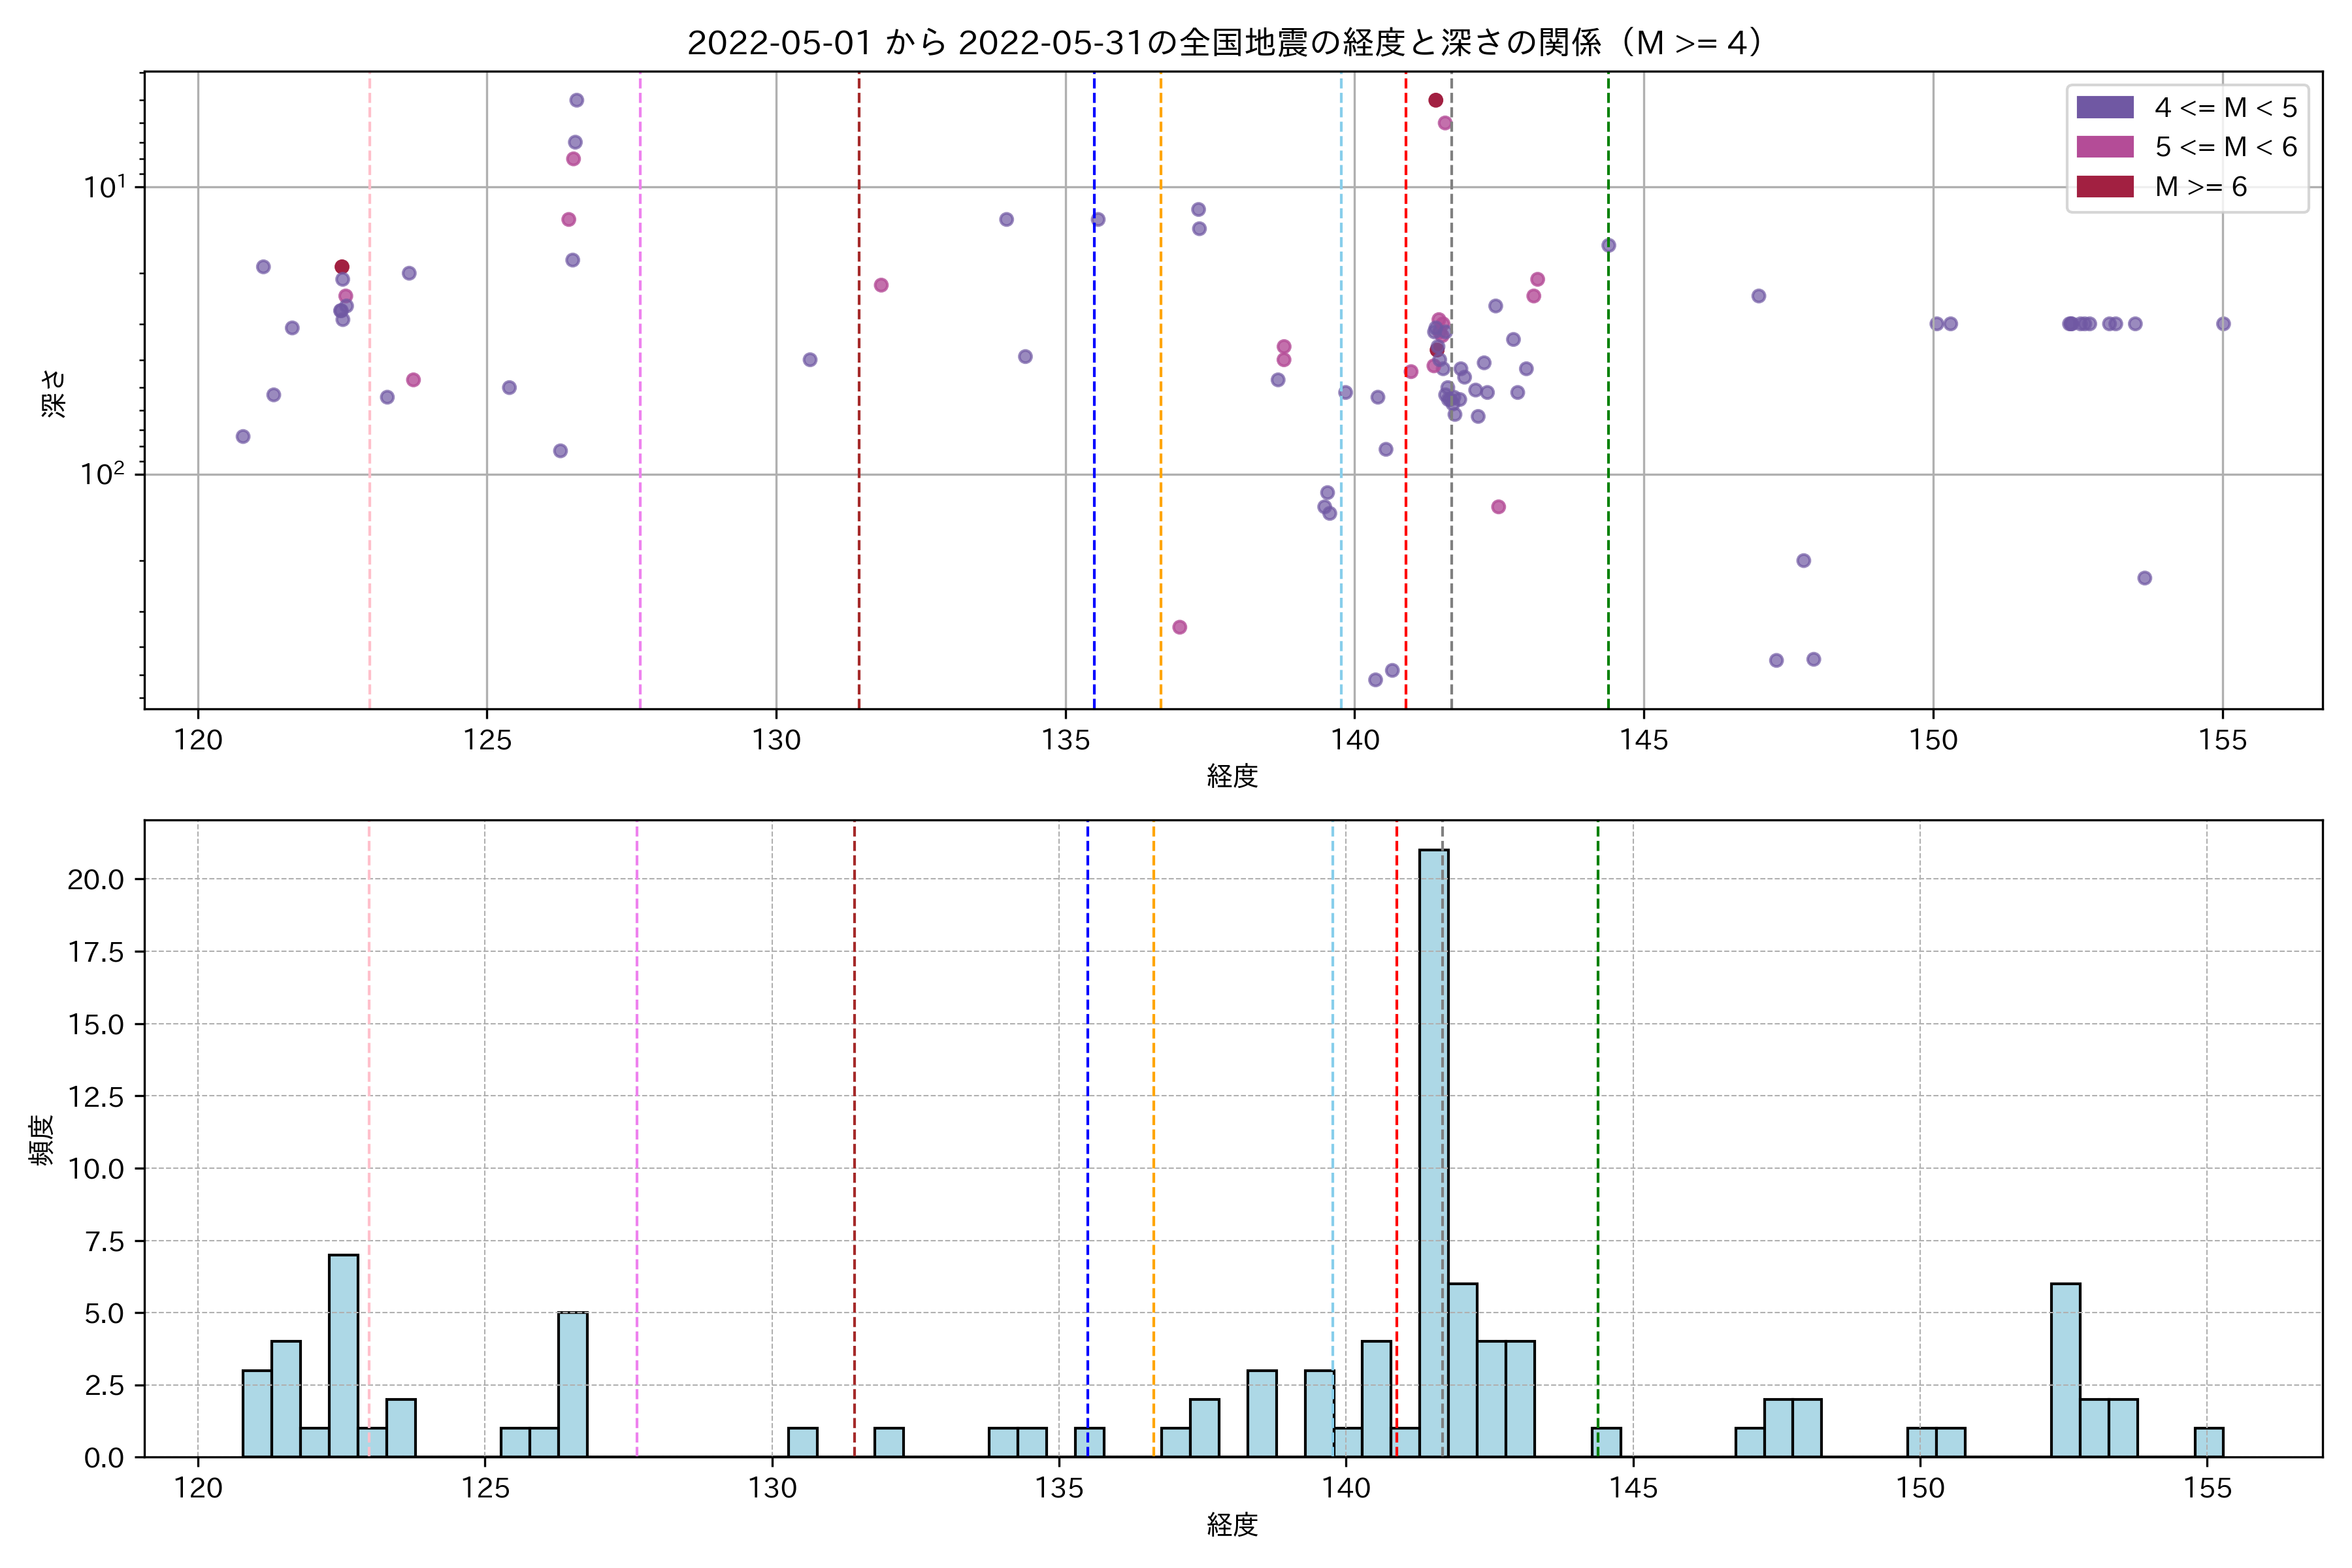
Task: Click the histogram bar with height 7 near longitude 122.5
Action: pos(343,1355)
